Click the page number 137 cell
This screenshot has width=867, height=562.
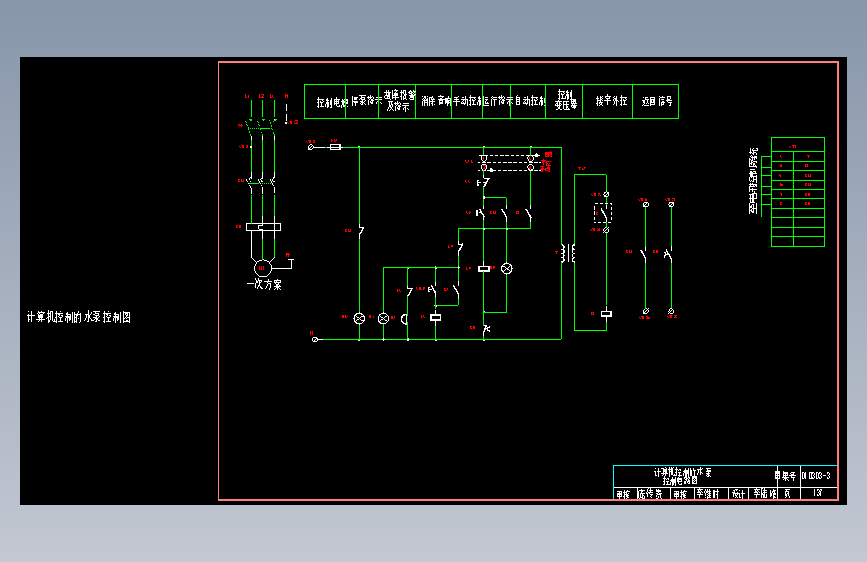[x=818, y=493]
